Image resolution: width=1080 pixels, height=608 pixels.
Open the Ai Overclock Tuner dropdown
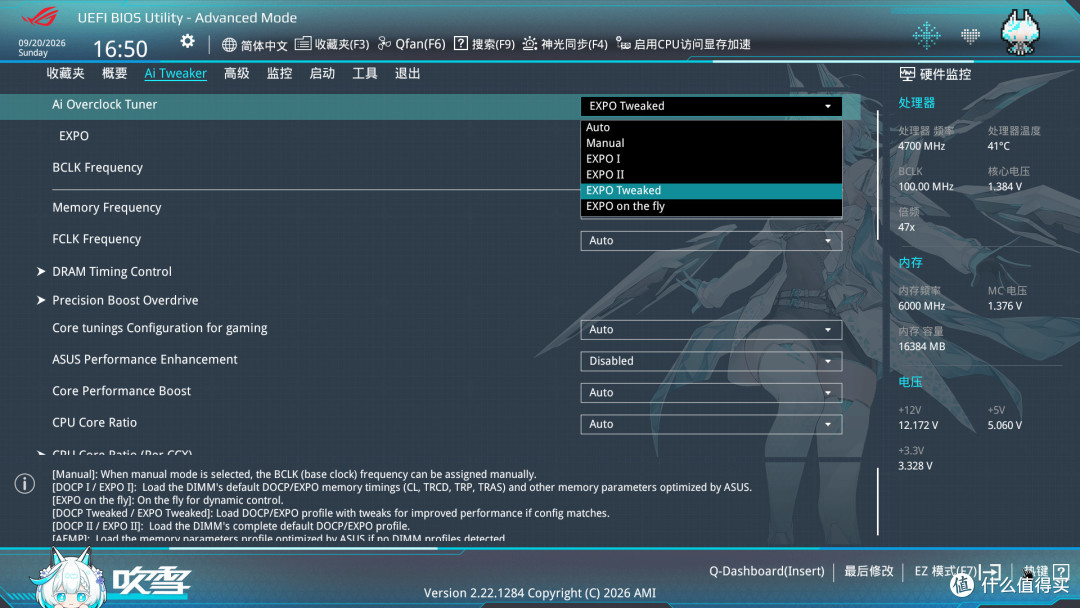[711, 106]
